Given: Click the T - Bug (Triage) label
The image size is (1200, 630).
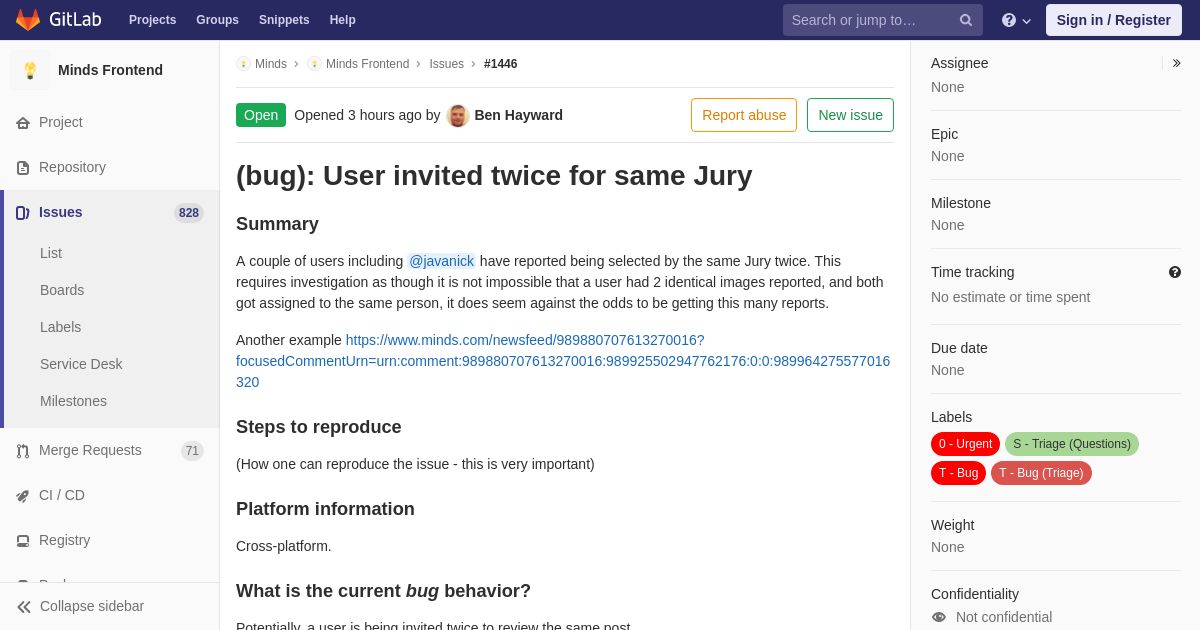Looking at the screenshot, I should click(x=1041, y=473).
